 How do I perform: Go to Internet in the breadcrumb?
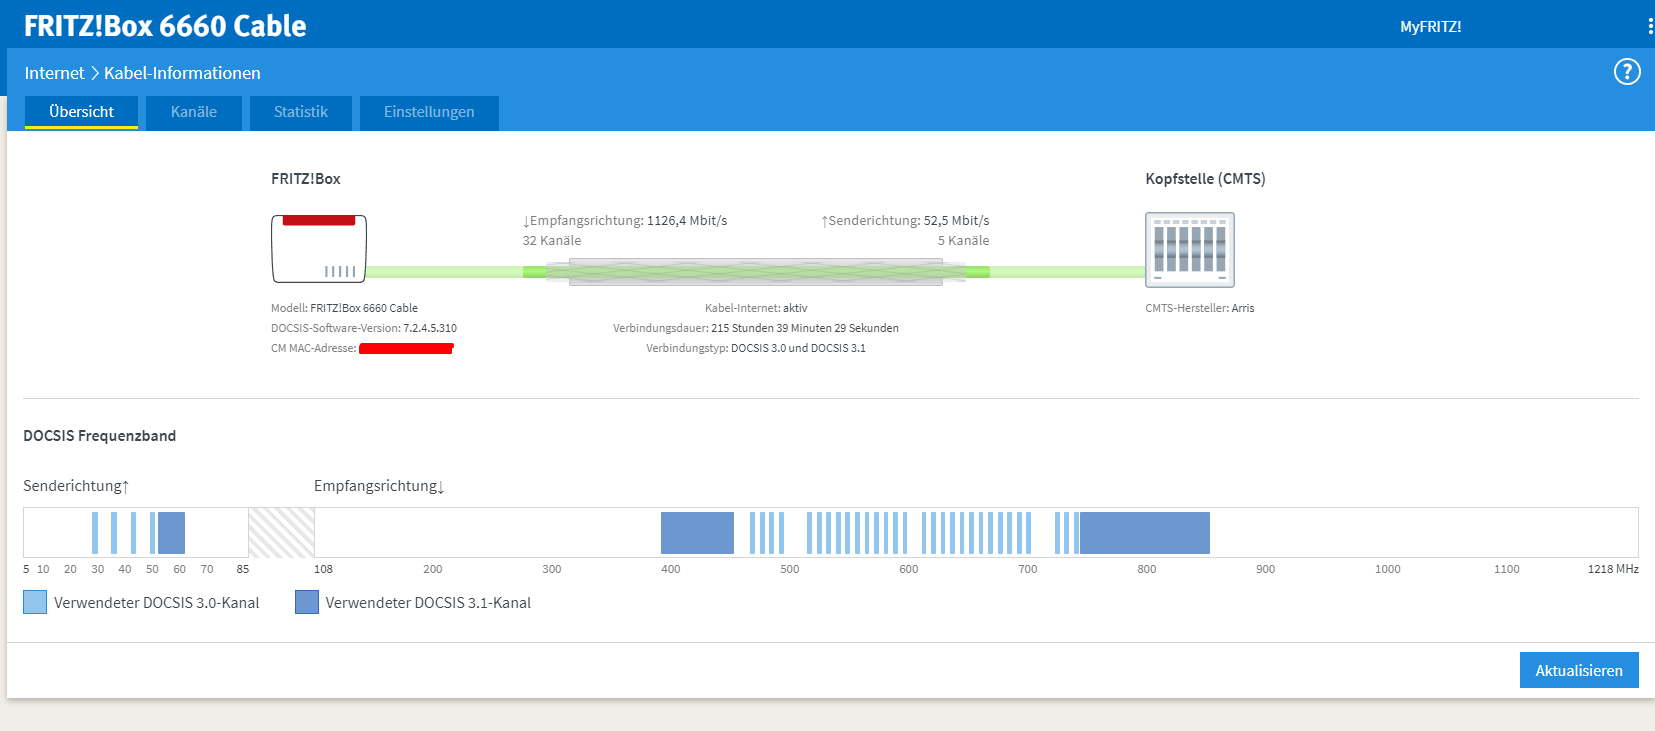[54, 73]
